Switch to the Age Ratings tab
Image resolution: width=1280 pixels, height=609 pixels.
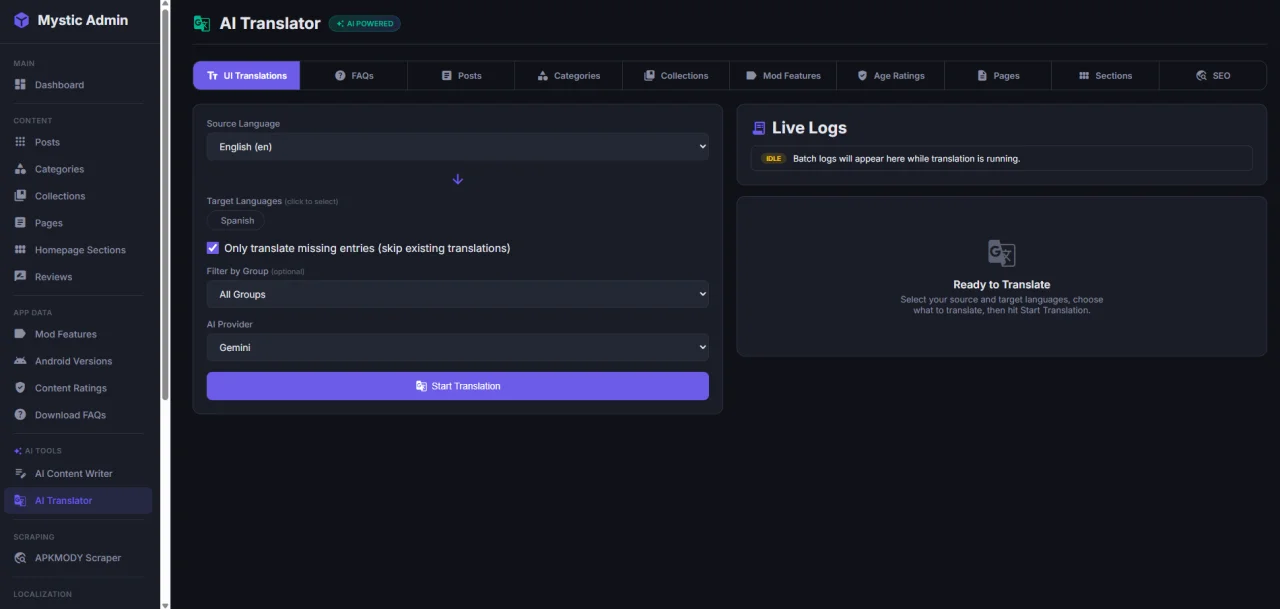coord(891,76)
